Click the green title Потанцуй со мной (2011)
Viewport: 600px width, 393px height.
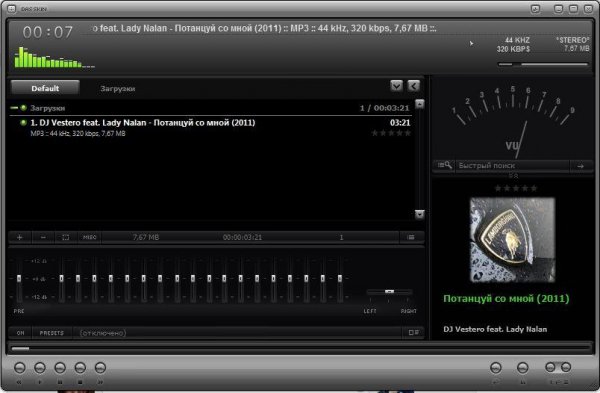(x=506, y=298)
